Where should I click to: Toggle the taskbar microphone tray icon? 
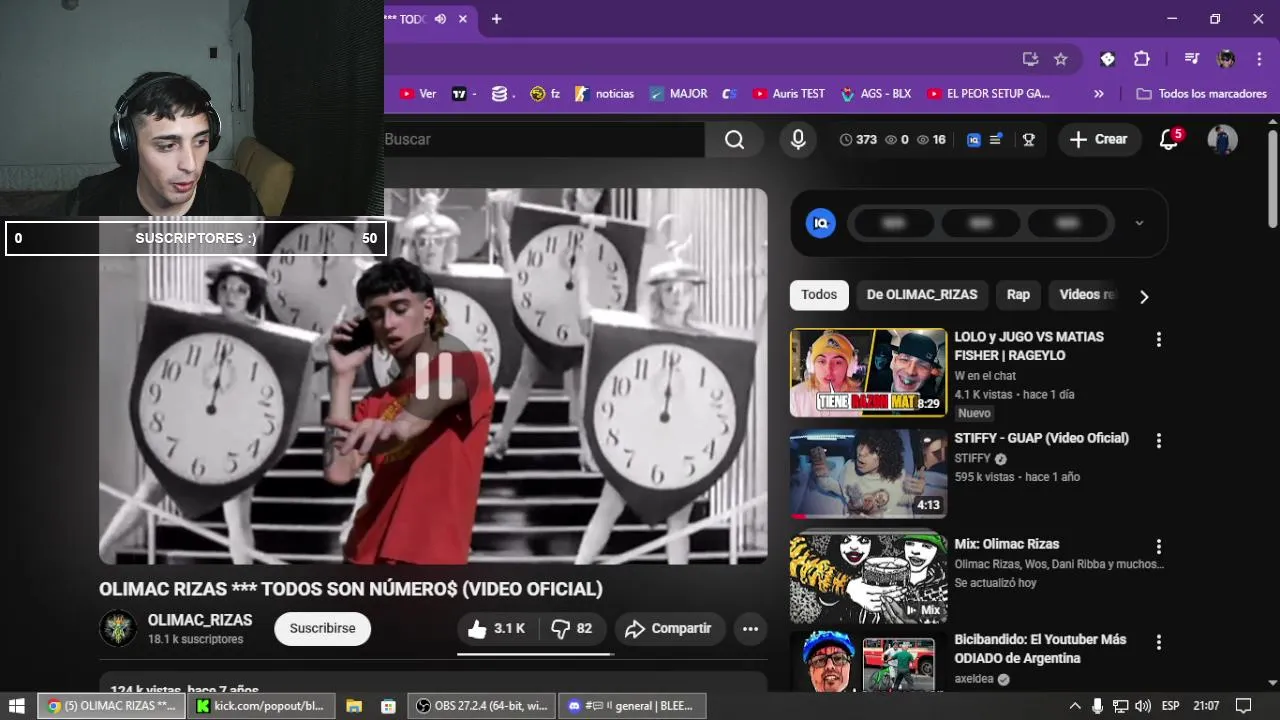pos(1097,706)
